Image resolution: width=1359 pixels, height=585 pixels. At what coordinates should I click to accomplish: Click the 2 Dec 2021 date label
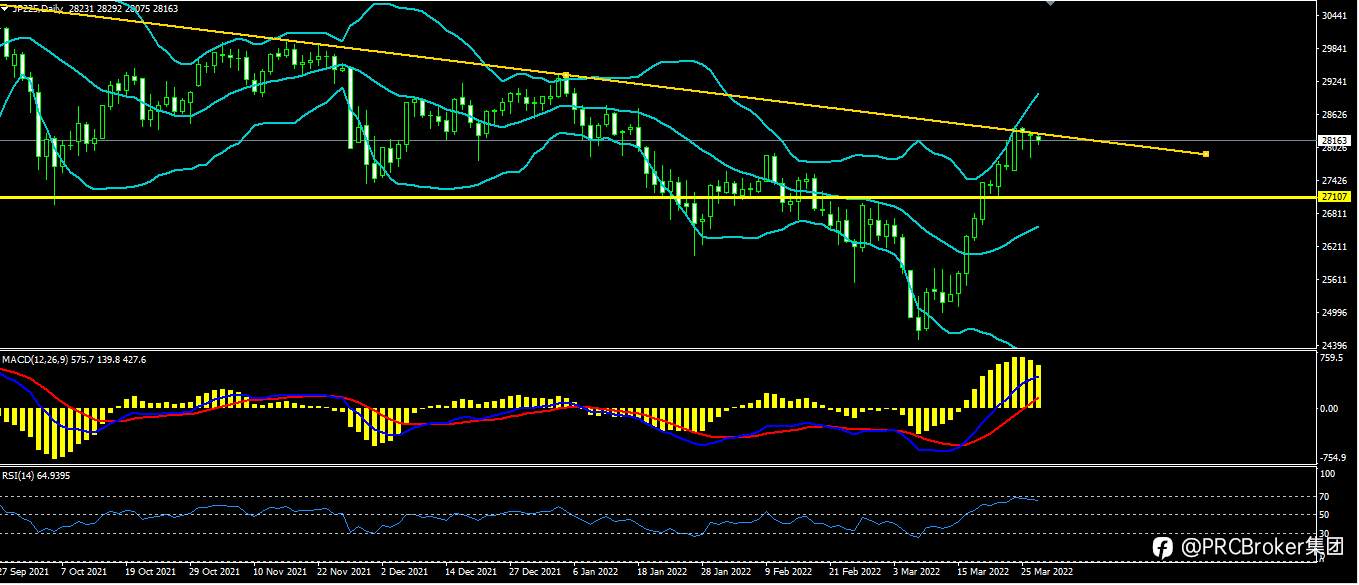click(405, 573)
